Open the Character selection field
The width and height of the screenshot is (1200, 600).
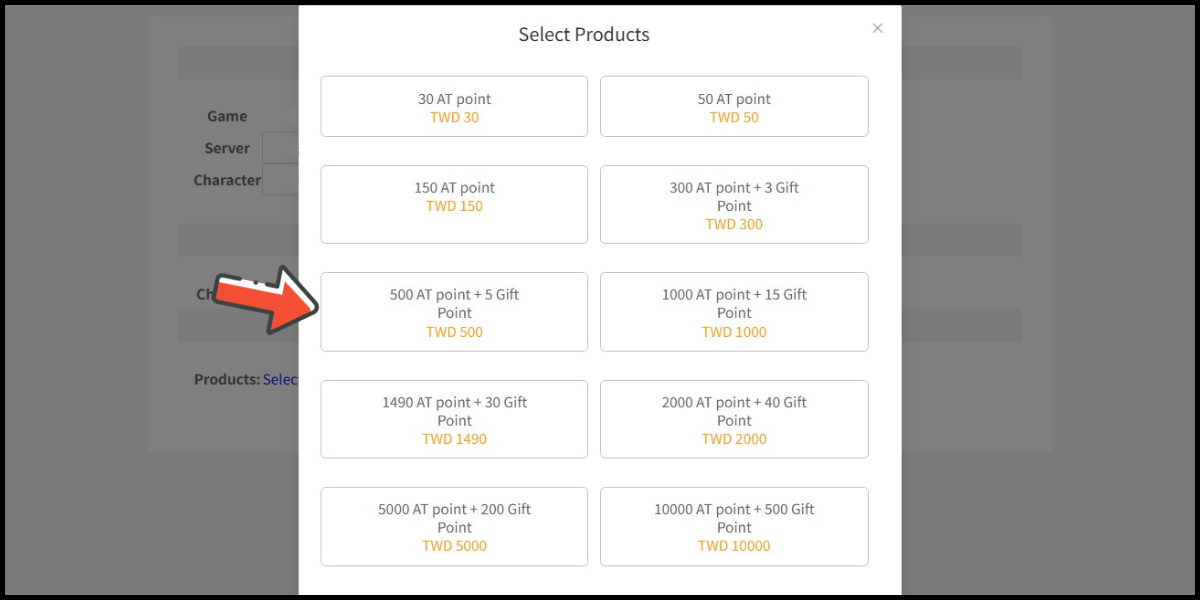click(x=281, y=180)
